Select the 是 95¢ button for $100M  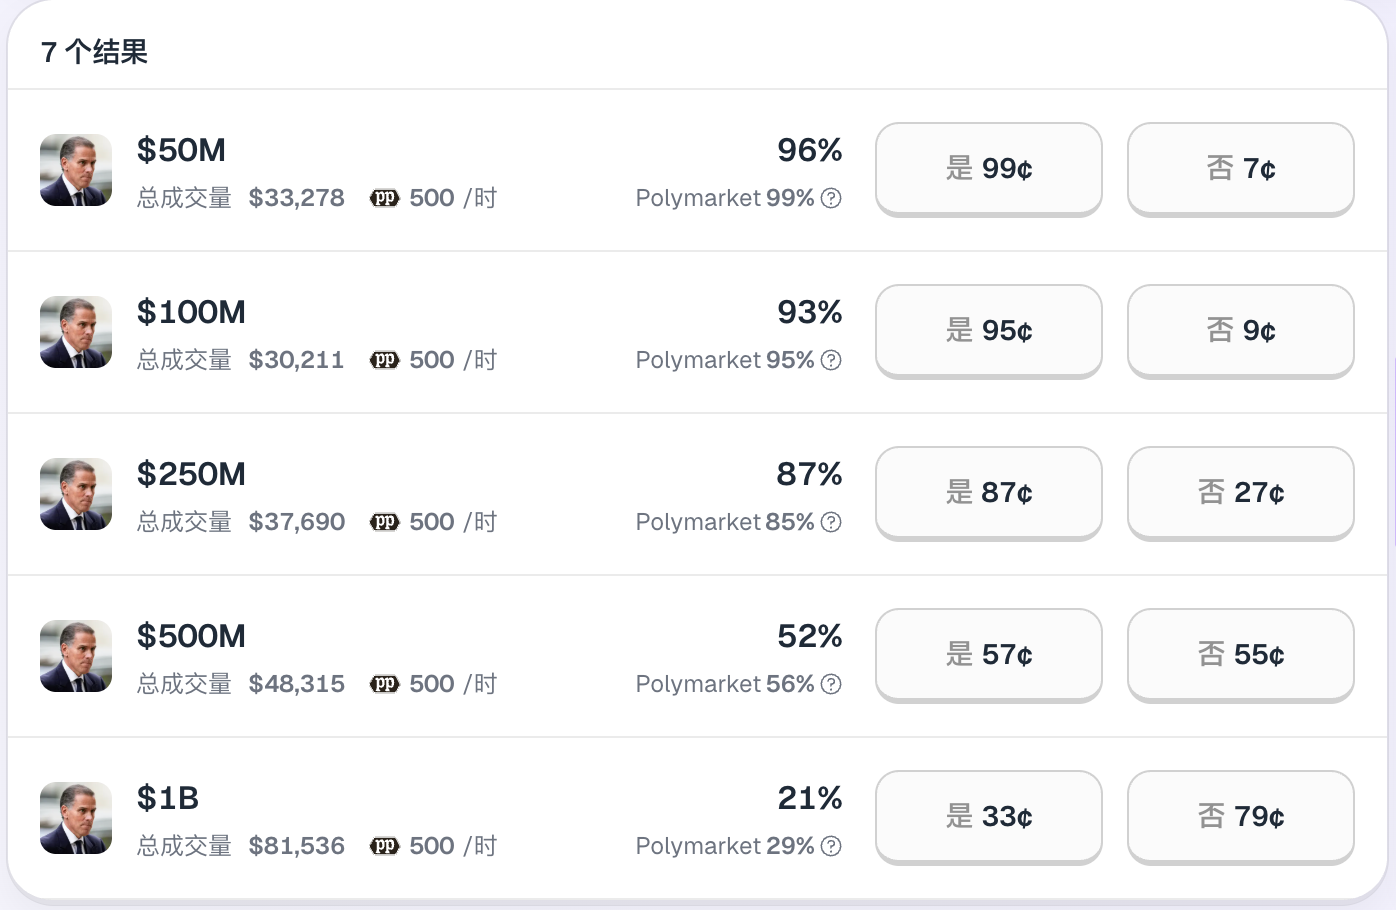pyautogui.click(x=989, y=330)
